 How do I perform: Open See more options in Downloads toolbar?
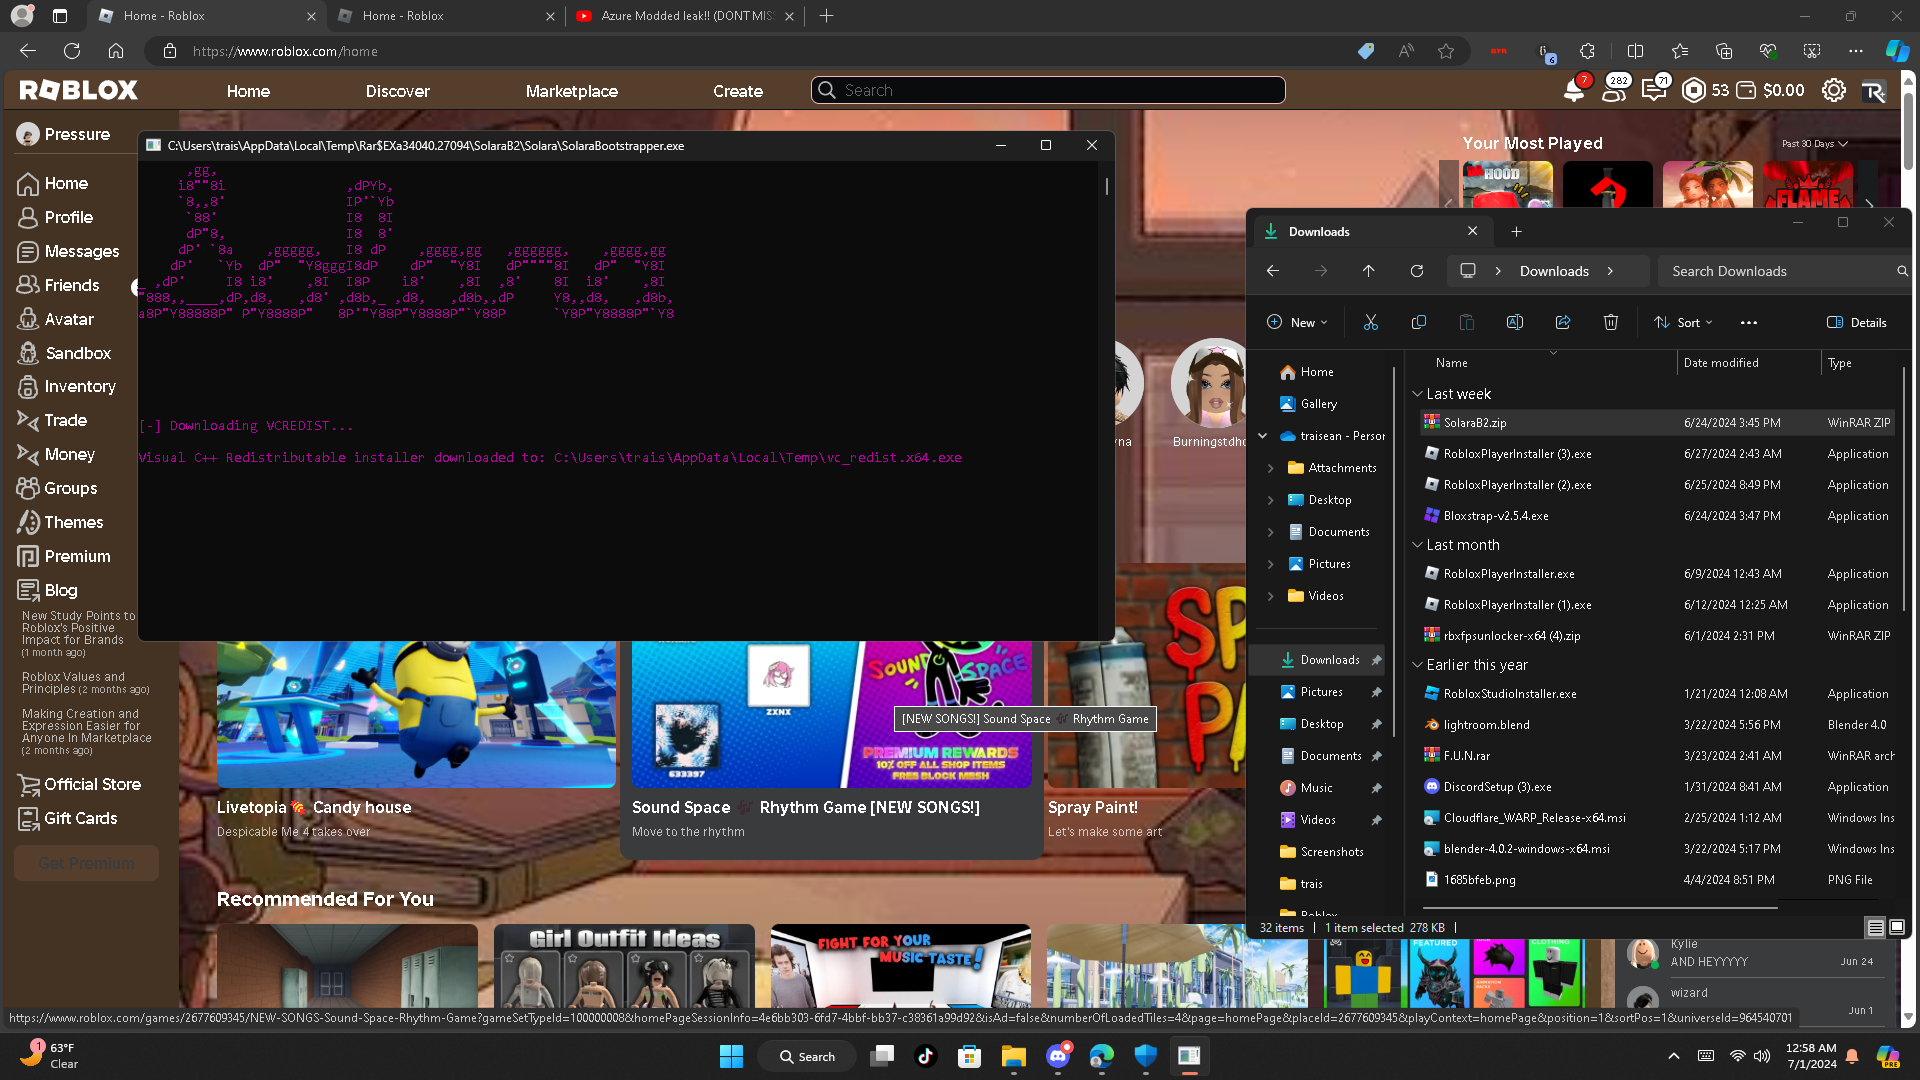pos(1748,322)
